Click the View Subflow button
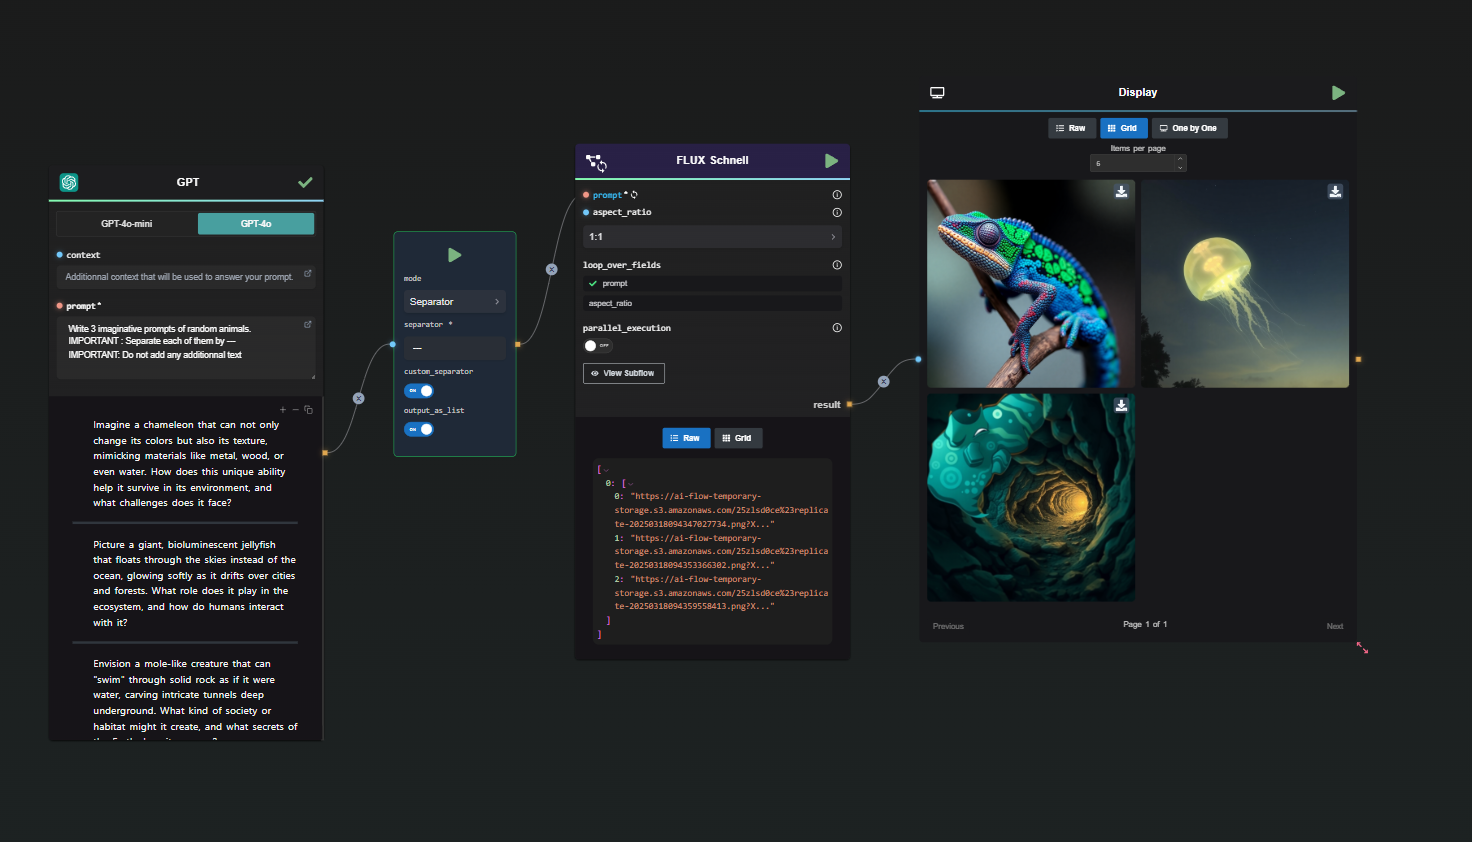 623,373
